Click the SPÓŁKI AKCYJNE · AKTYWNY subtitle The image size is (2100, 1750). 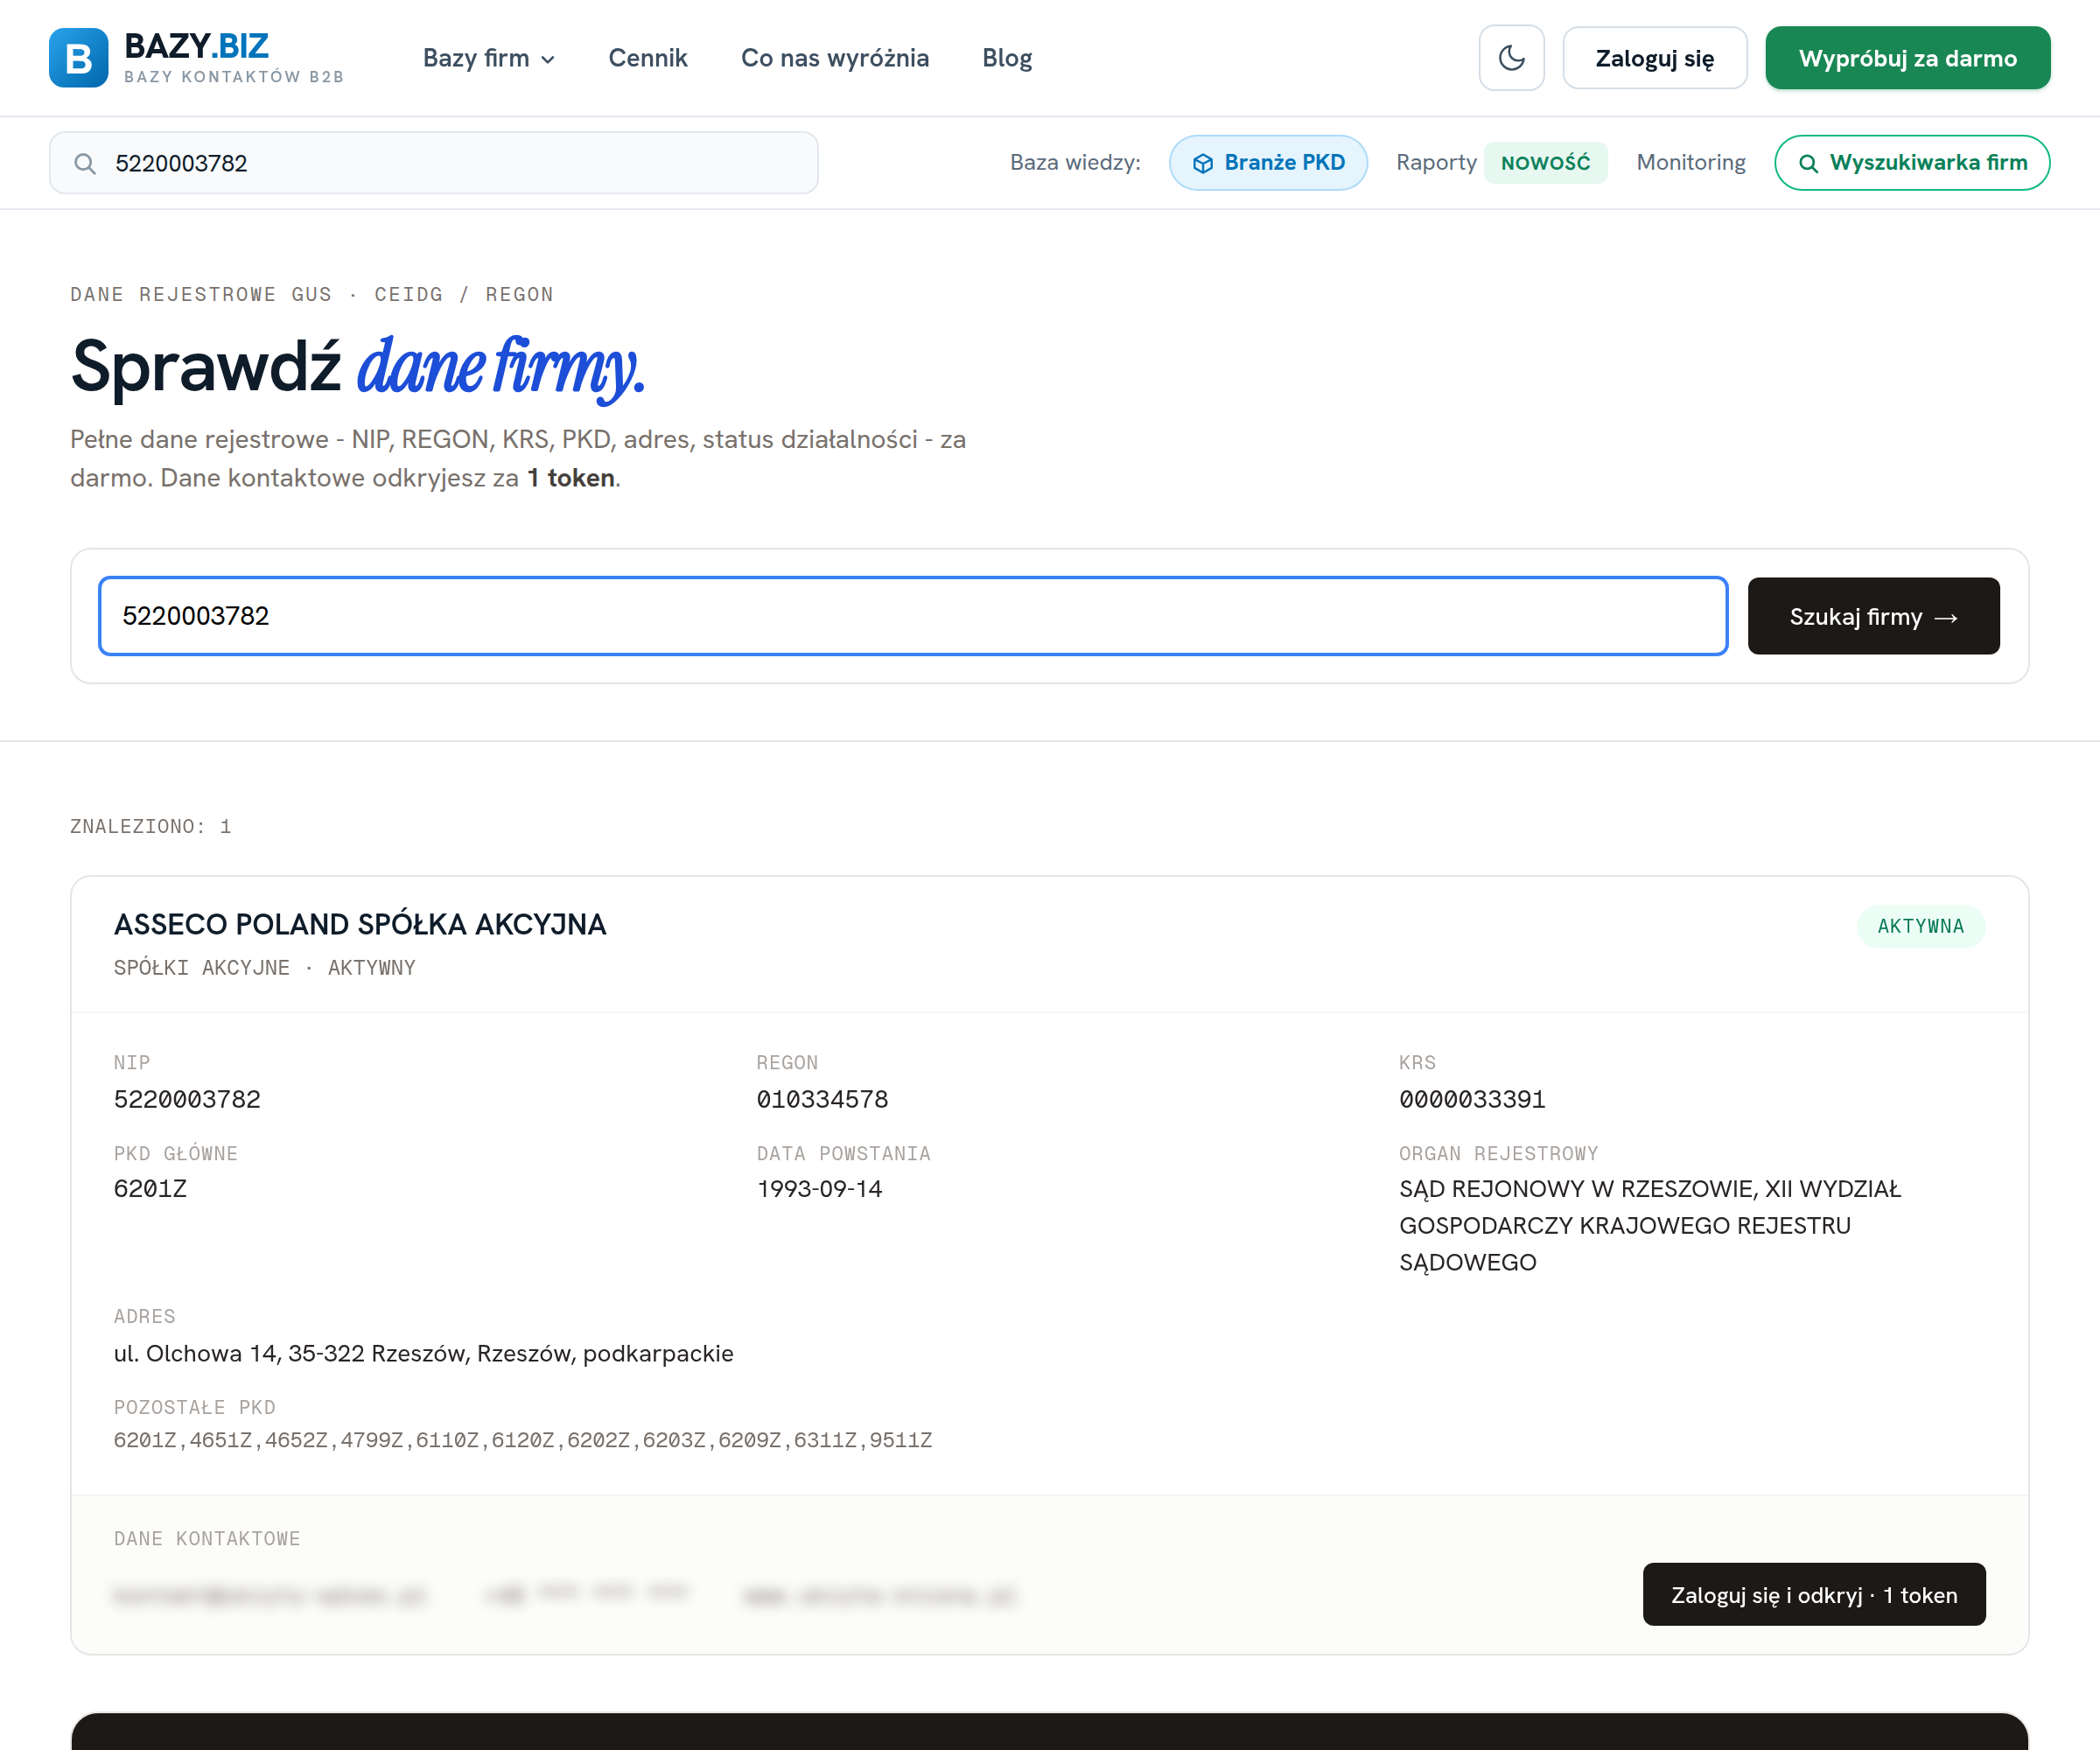[265, 967]
